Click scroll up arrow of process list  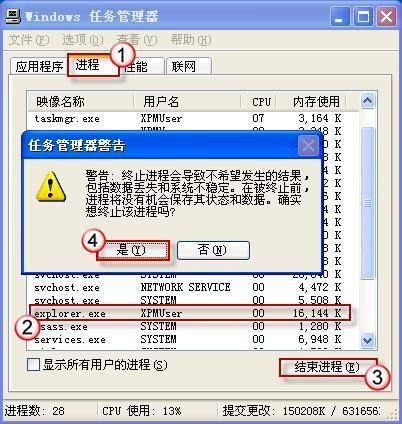pos(368,101)
